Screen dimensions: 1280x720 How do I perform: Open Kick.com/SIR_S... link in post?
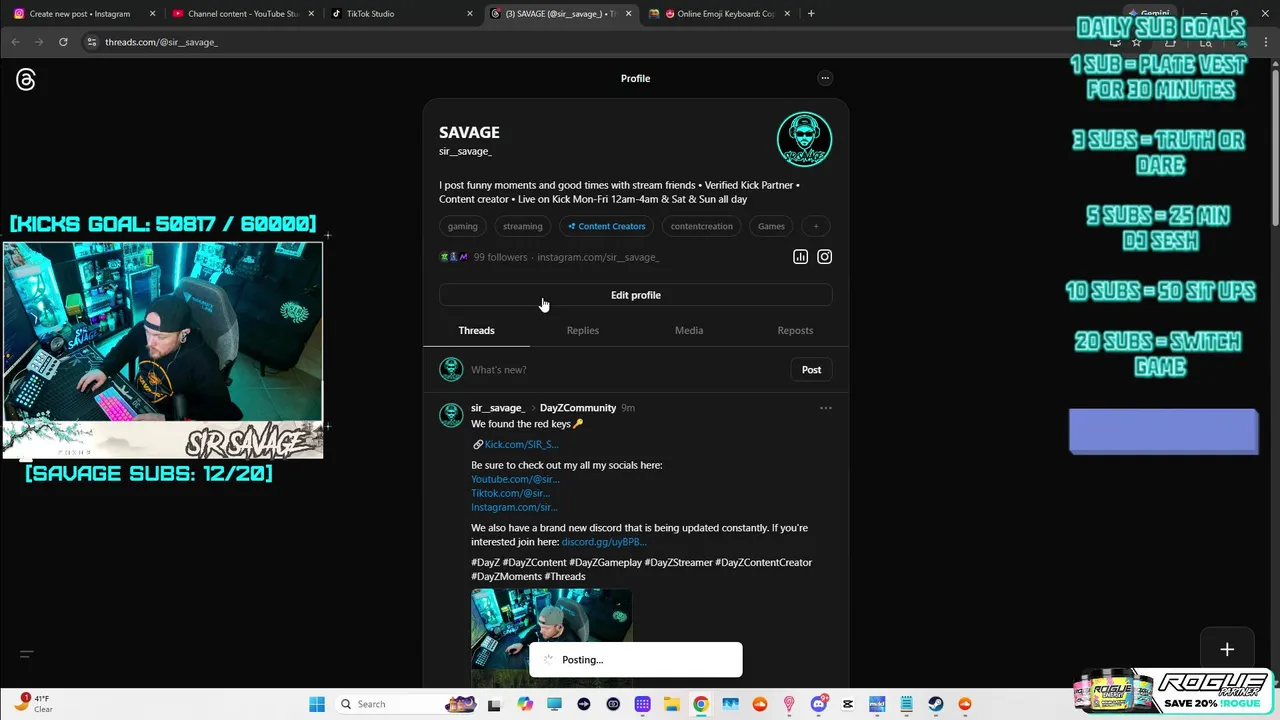click(521, 445)
